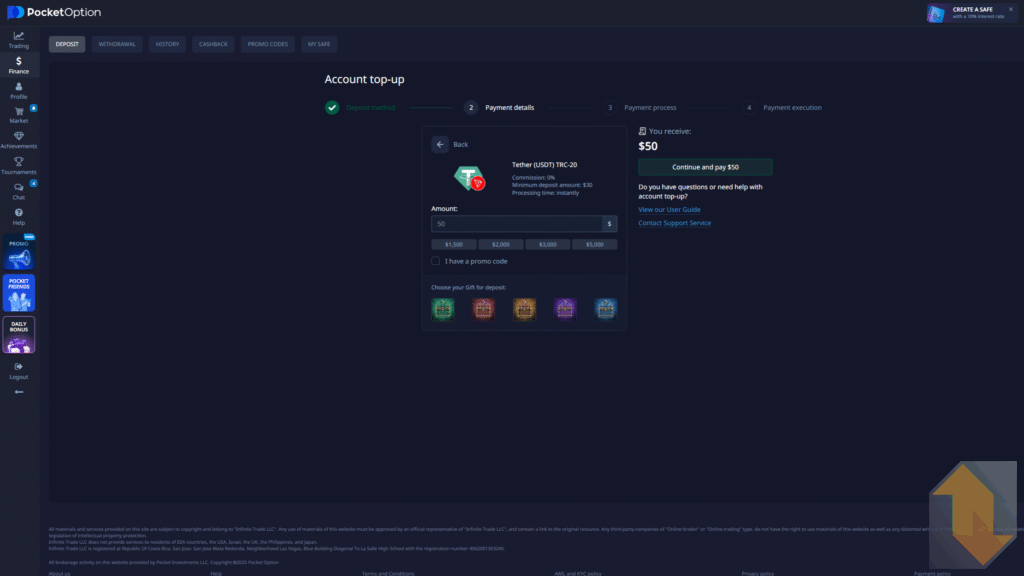
Task: Open the Help section question-mark icon
Action: pyautogui.click(x=19, y=217)
